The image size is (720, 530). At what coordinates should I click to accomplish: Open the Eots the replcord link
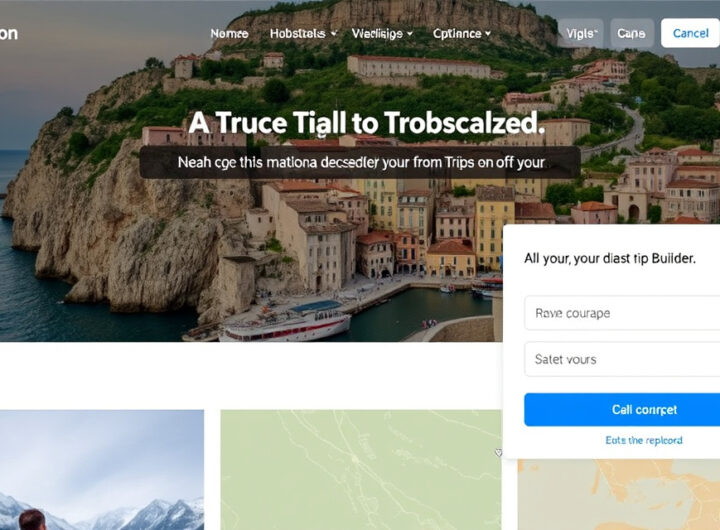(x=644, y=440)
